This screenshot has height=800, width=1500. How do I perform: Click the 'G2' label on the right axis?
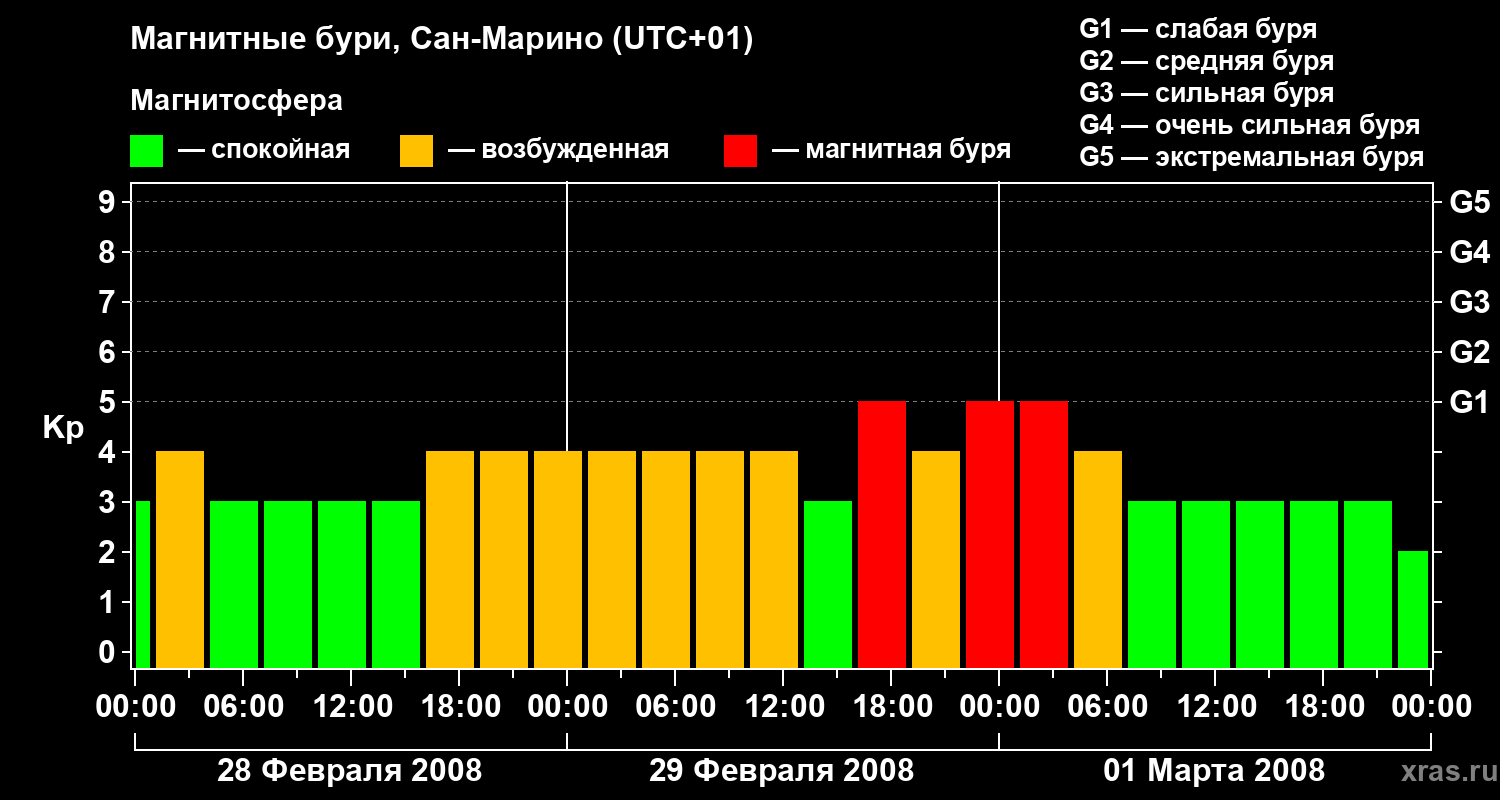1470,352
